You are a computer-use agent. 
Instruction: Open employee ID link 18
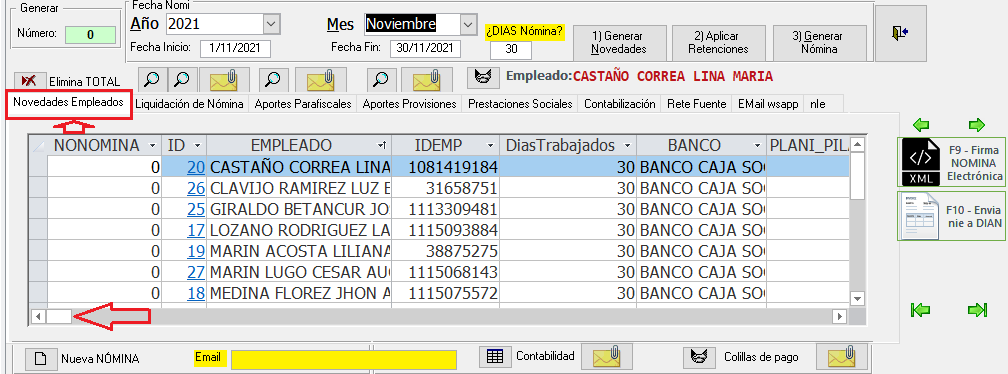(196, 293)
